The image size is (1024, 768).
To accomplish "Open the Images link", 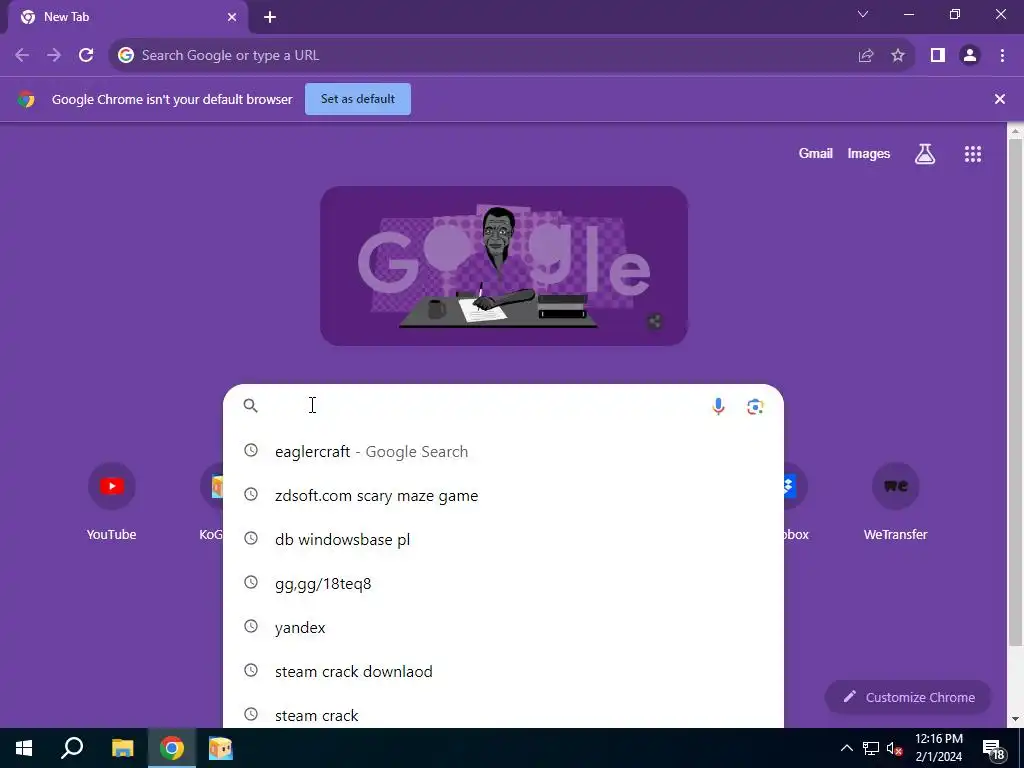I will click(869, 153).
